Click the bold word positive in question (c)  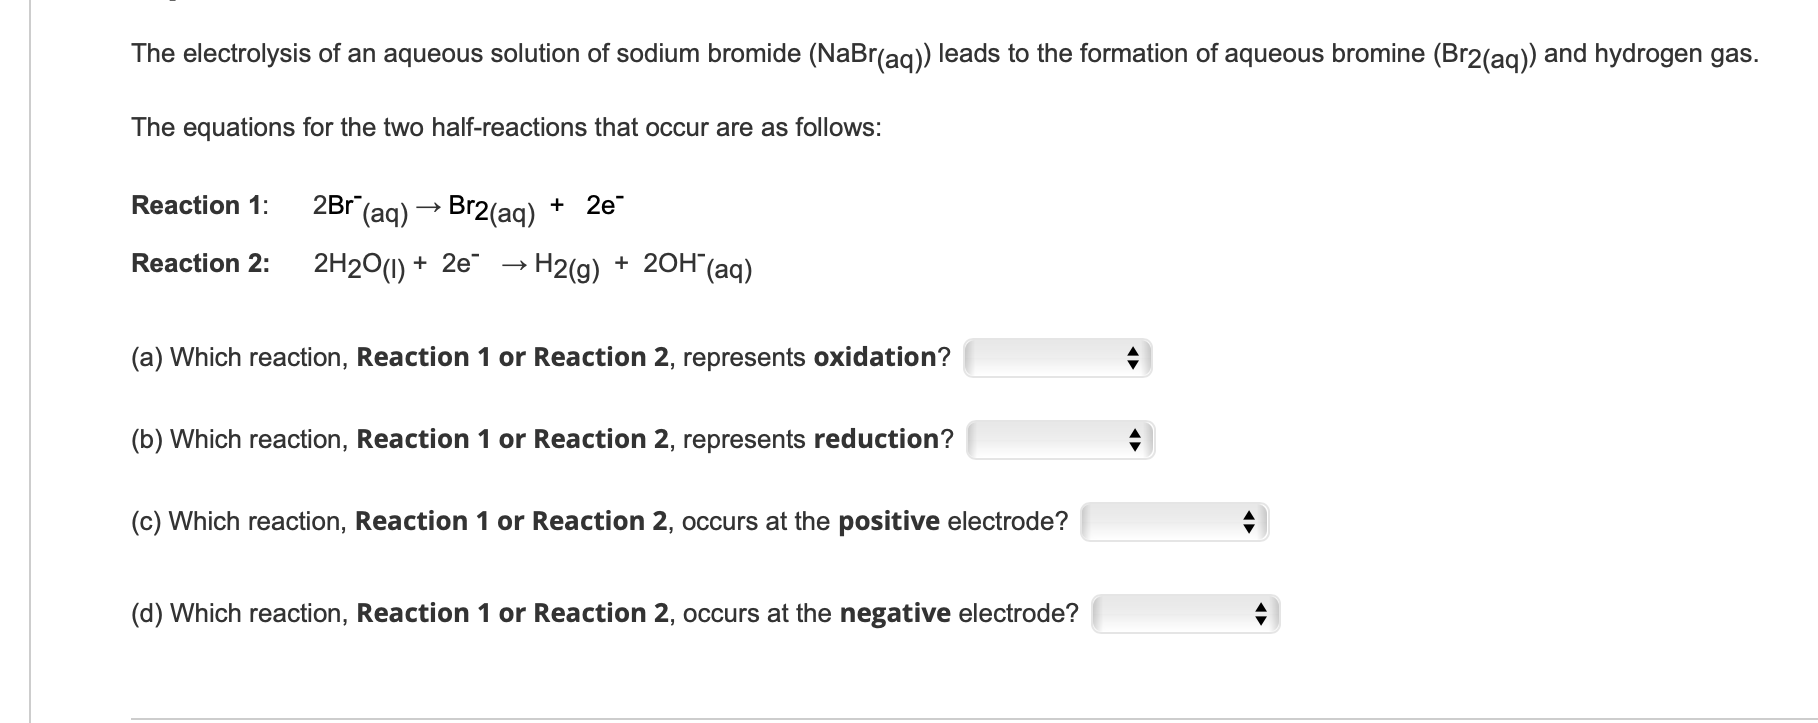click(889, 521)
